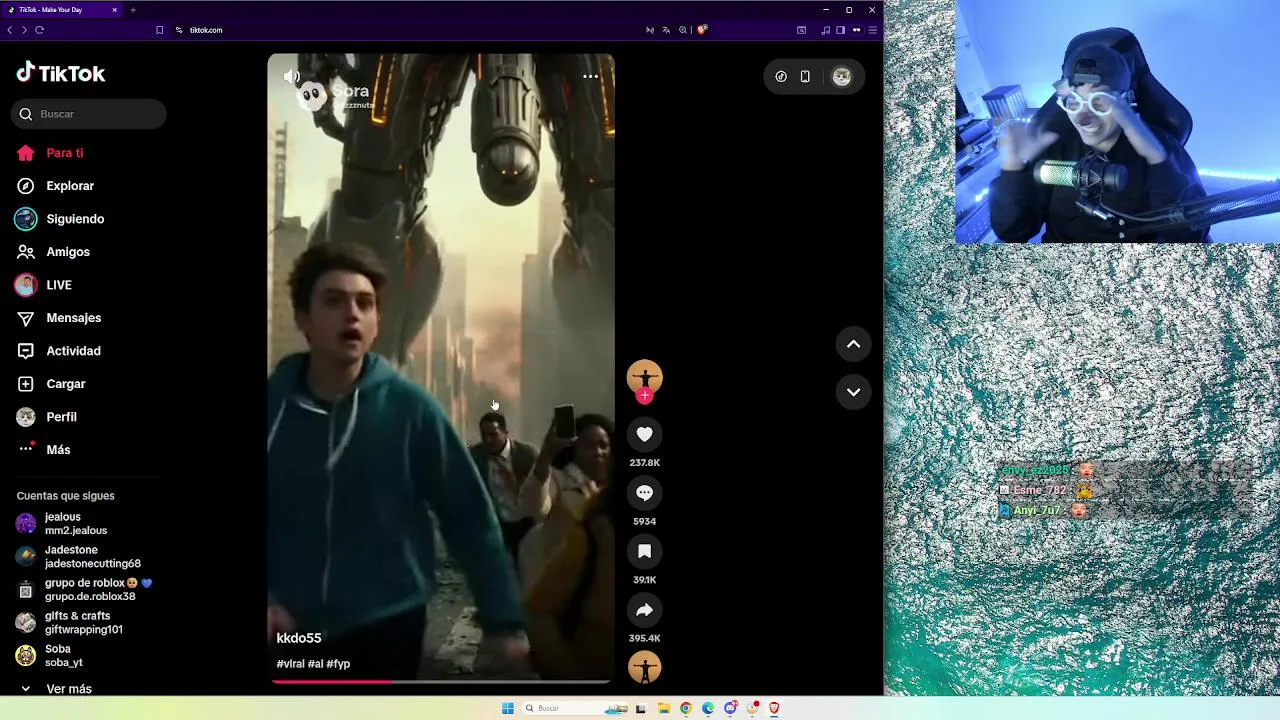1280x720 pixels.
Task: Open the Windows Start menu
Action: click(508, 708)
